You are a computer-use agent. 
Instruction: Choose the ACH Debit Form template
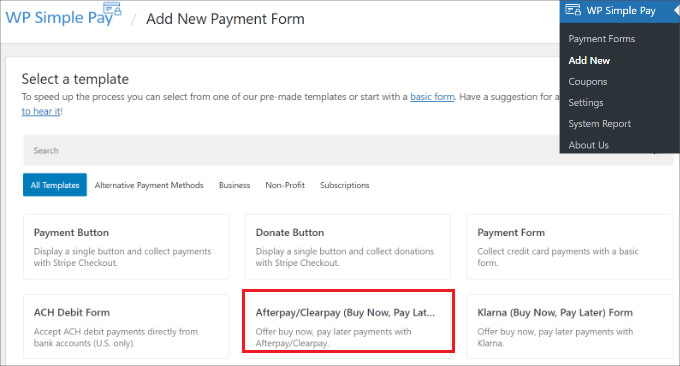coord(126,327)
